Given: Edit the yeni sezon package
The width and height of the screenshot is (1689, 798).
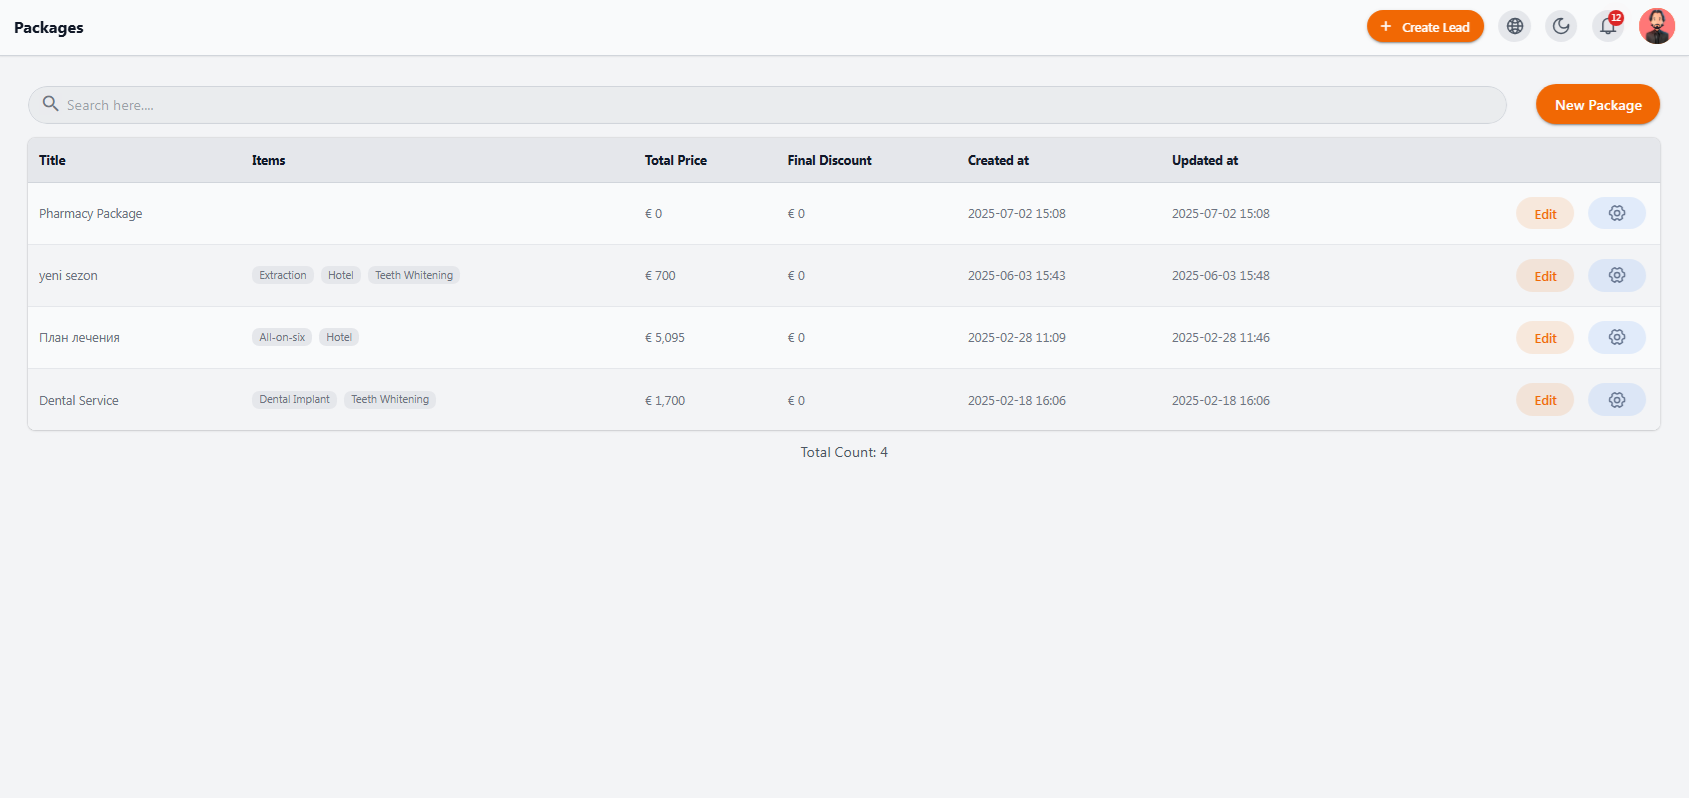Looking at the screenshot, I should 1545,276.
